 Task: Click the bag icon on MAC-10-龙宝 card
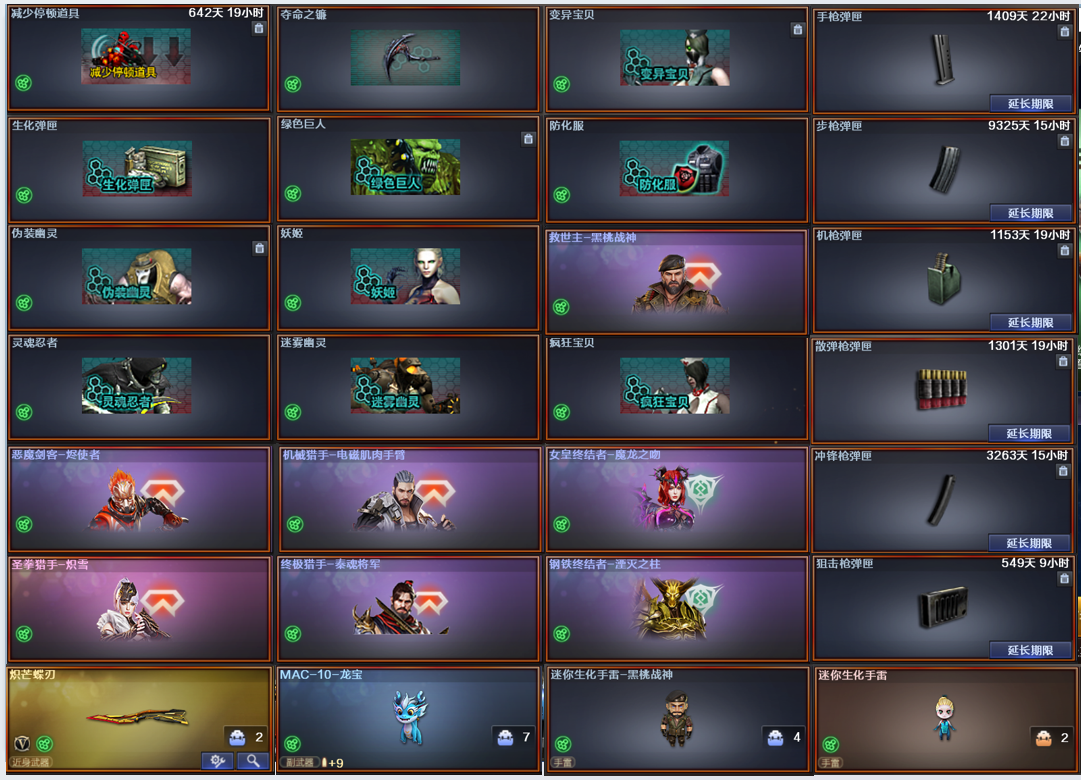505,737
